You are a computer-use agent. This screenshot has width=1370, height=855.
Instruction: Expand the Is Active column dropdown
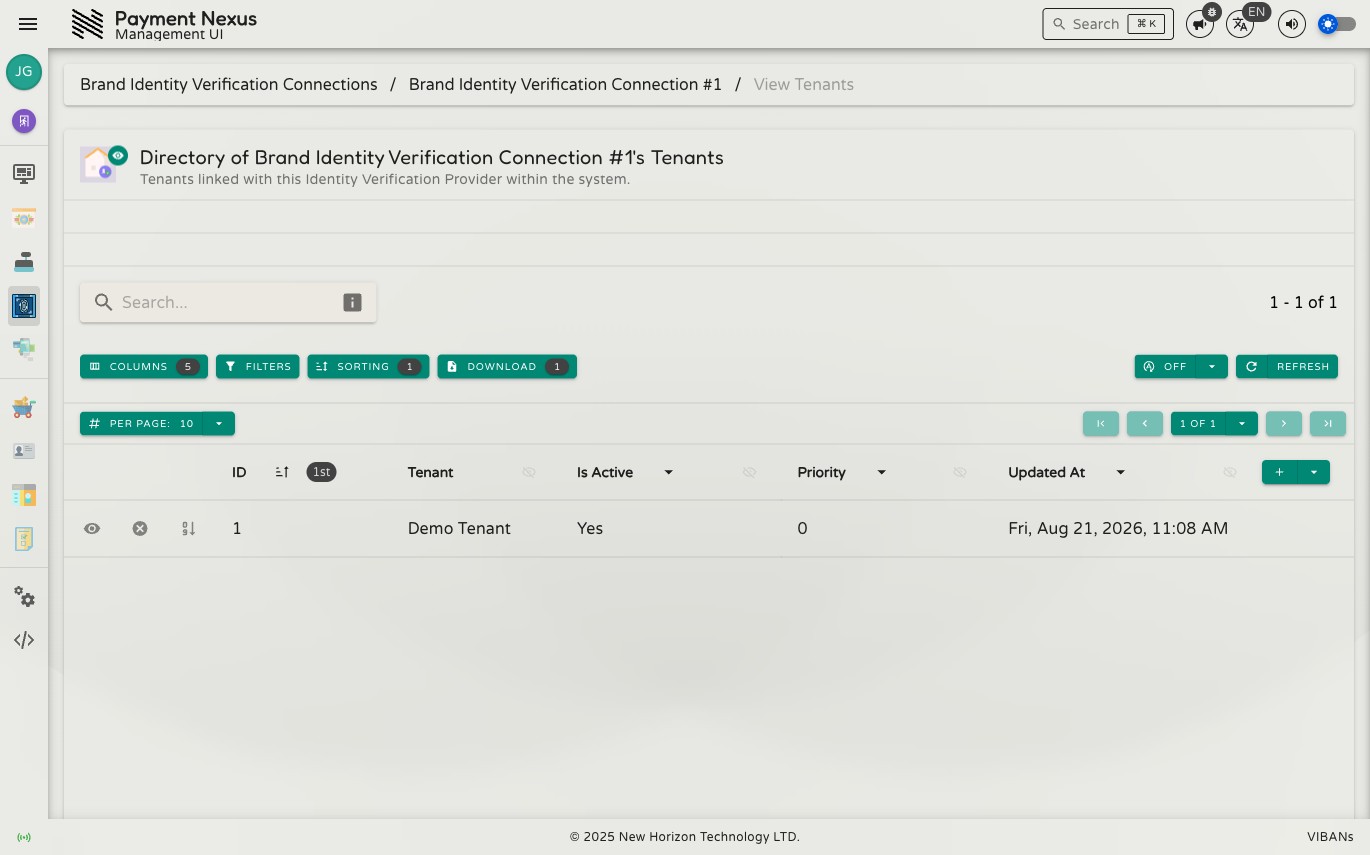[x=669, y=472]
